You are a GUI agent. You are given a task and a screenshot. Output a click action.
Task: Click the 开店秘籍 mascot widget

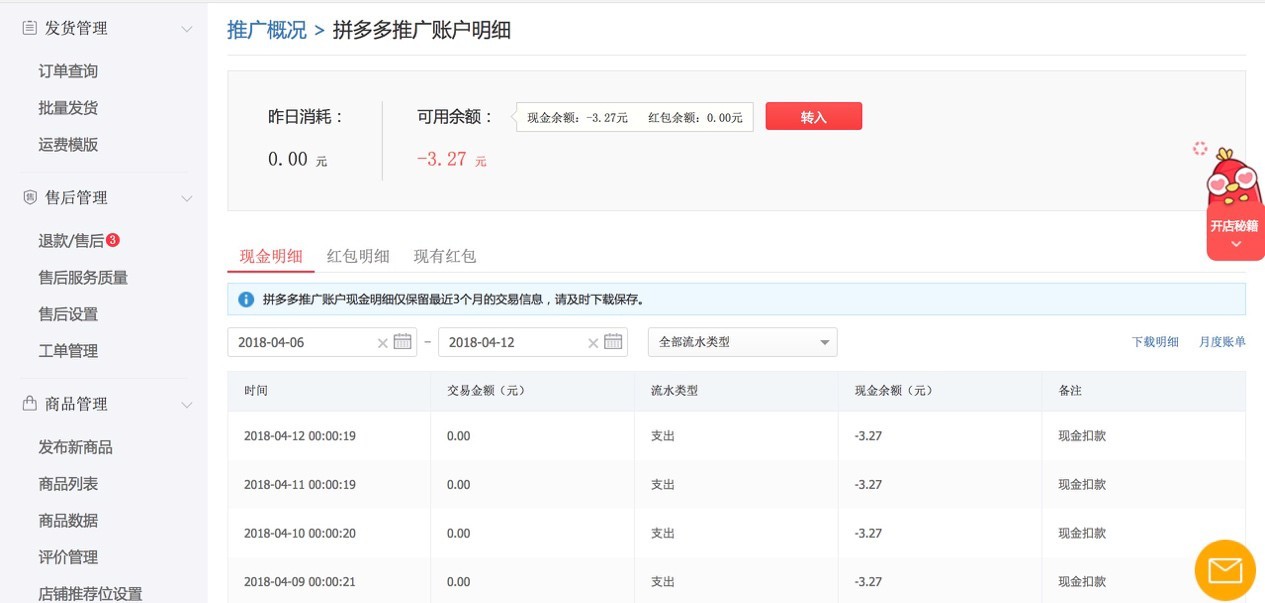click(x=1236, y=205)
